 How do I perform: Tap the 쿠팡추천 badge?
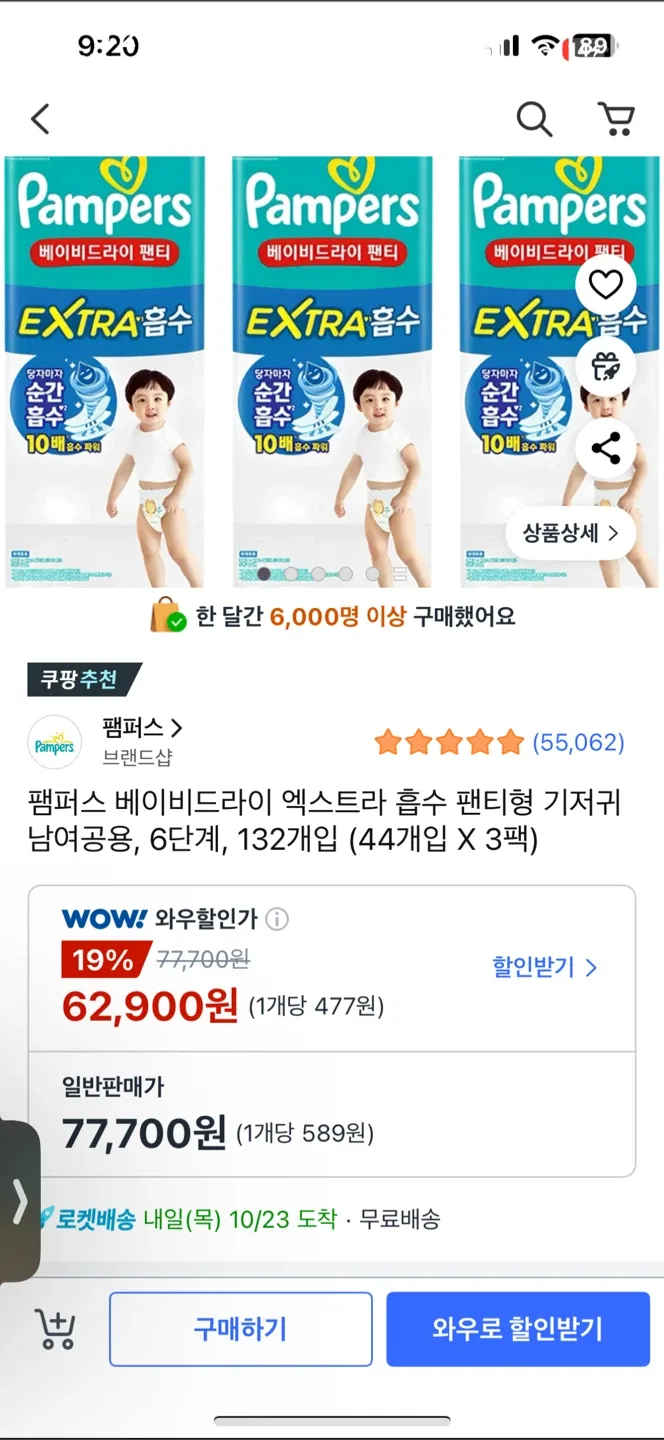[82, 679]
